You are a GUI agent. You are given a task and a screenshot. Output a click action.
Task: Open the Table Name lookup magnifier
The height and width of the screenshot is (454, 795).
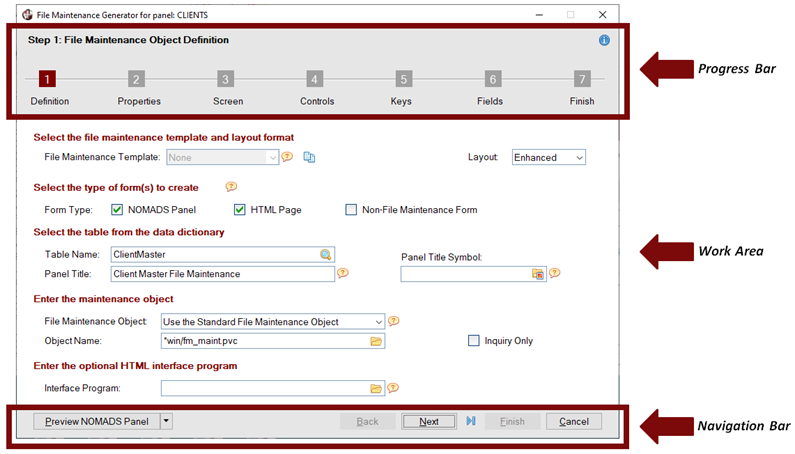click(x=325, y=255)
